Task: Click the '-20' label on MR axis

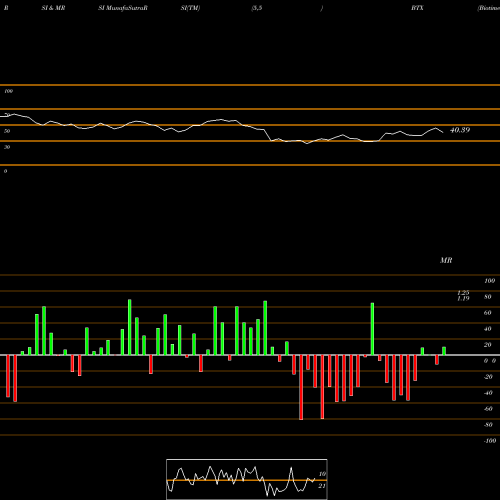Action: 488,377
